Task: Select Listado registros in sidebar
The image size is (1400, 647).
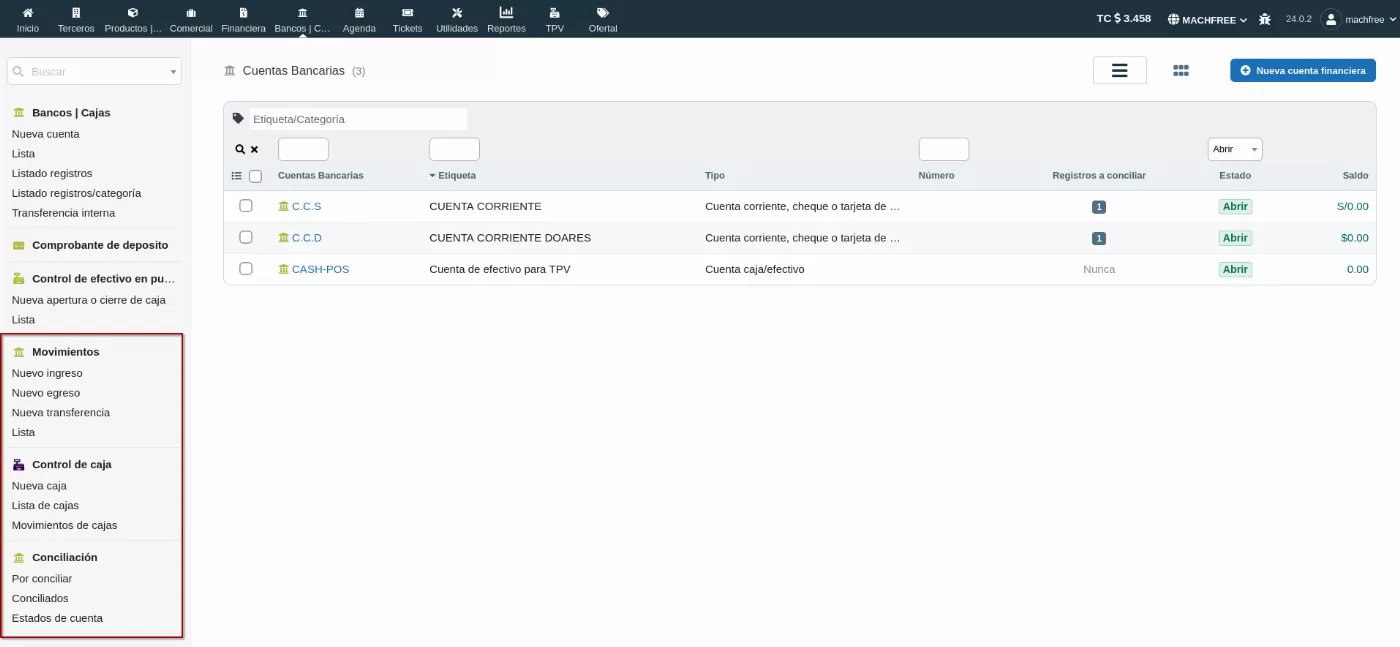Action: click(x=52, y=173)
